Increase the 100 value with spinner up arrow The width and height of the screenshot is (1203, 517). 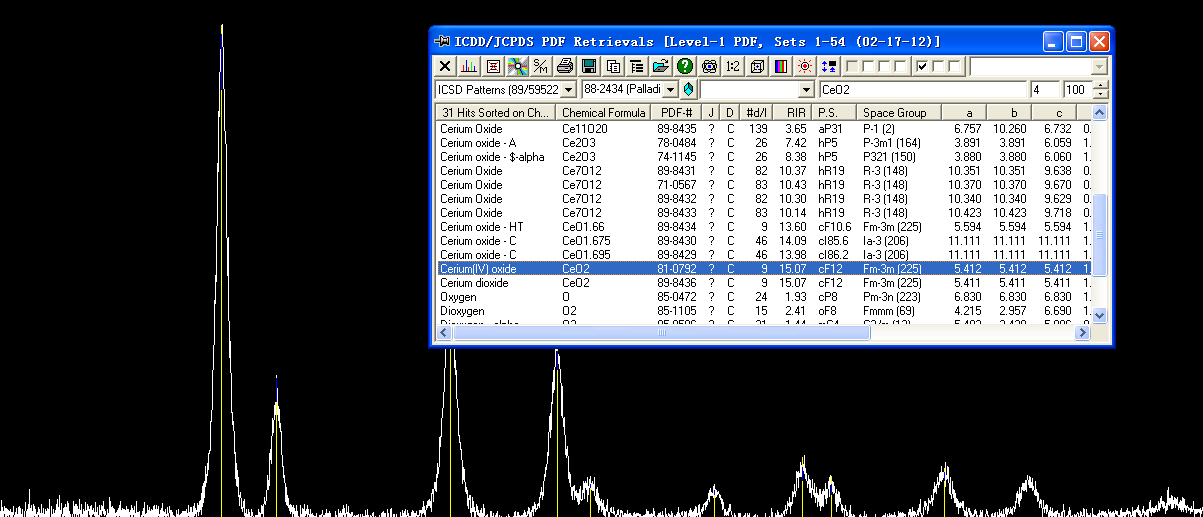click(1101, 86)
